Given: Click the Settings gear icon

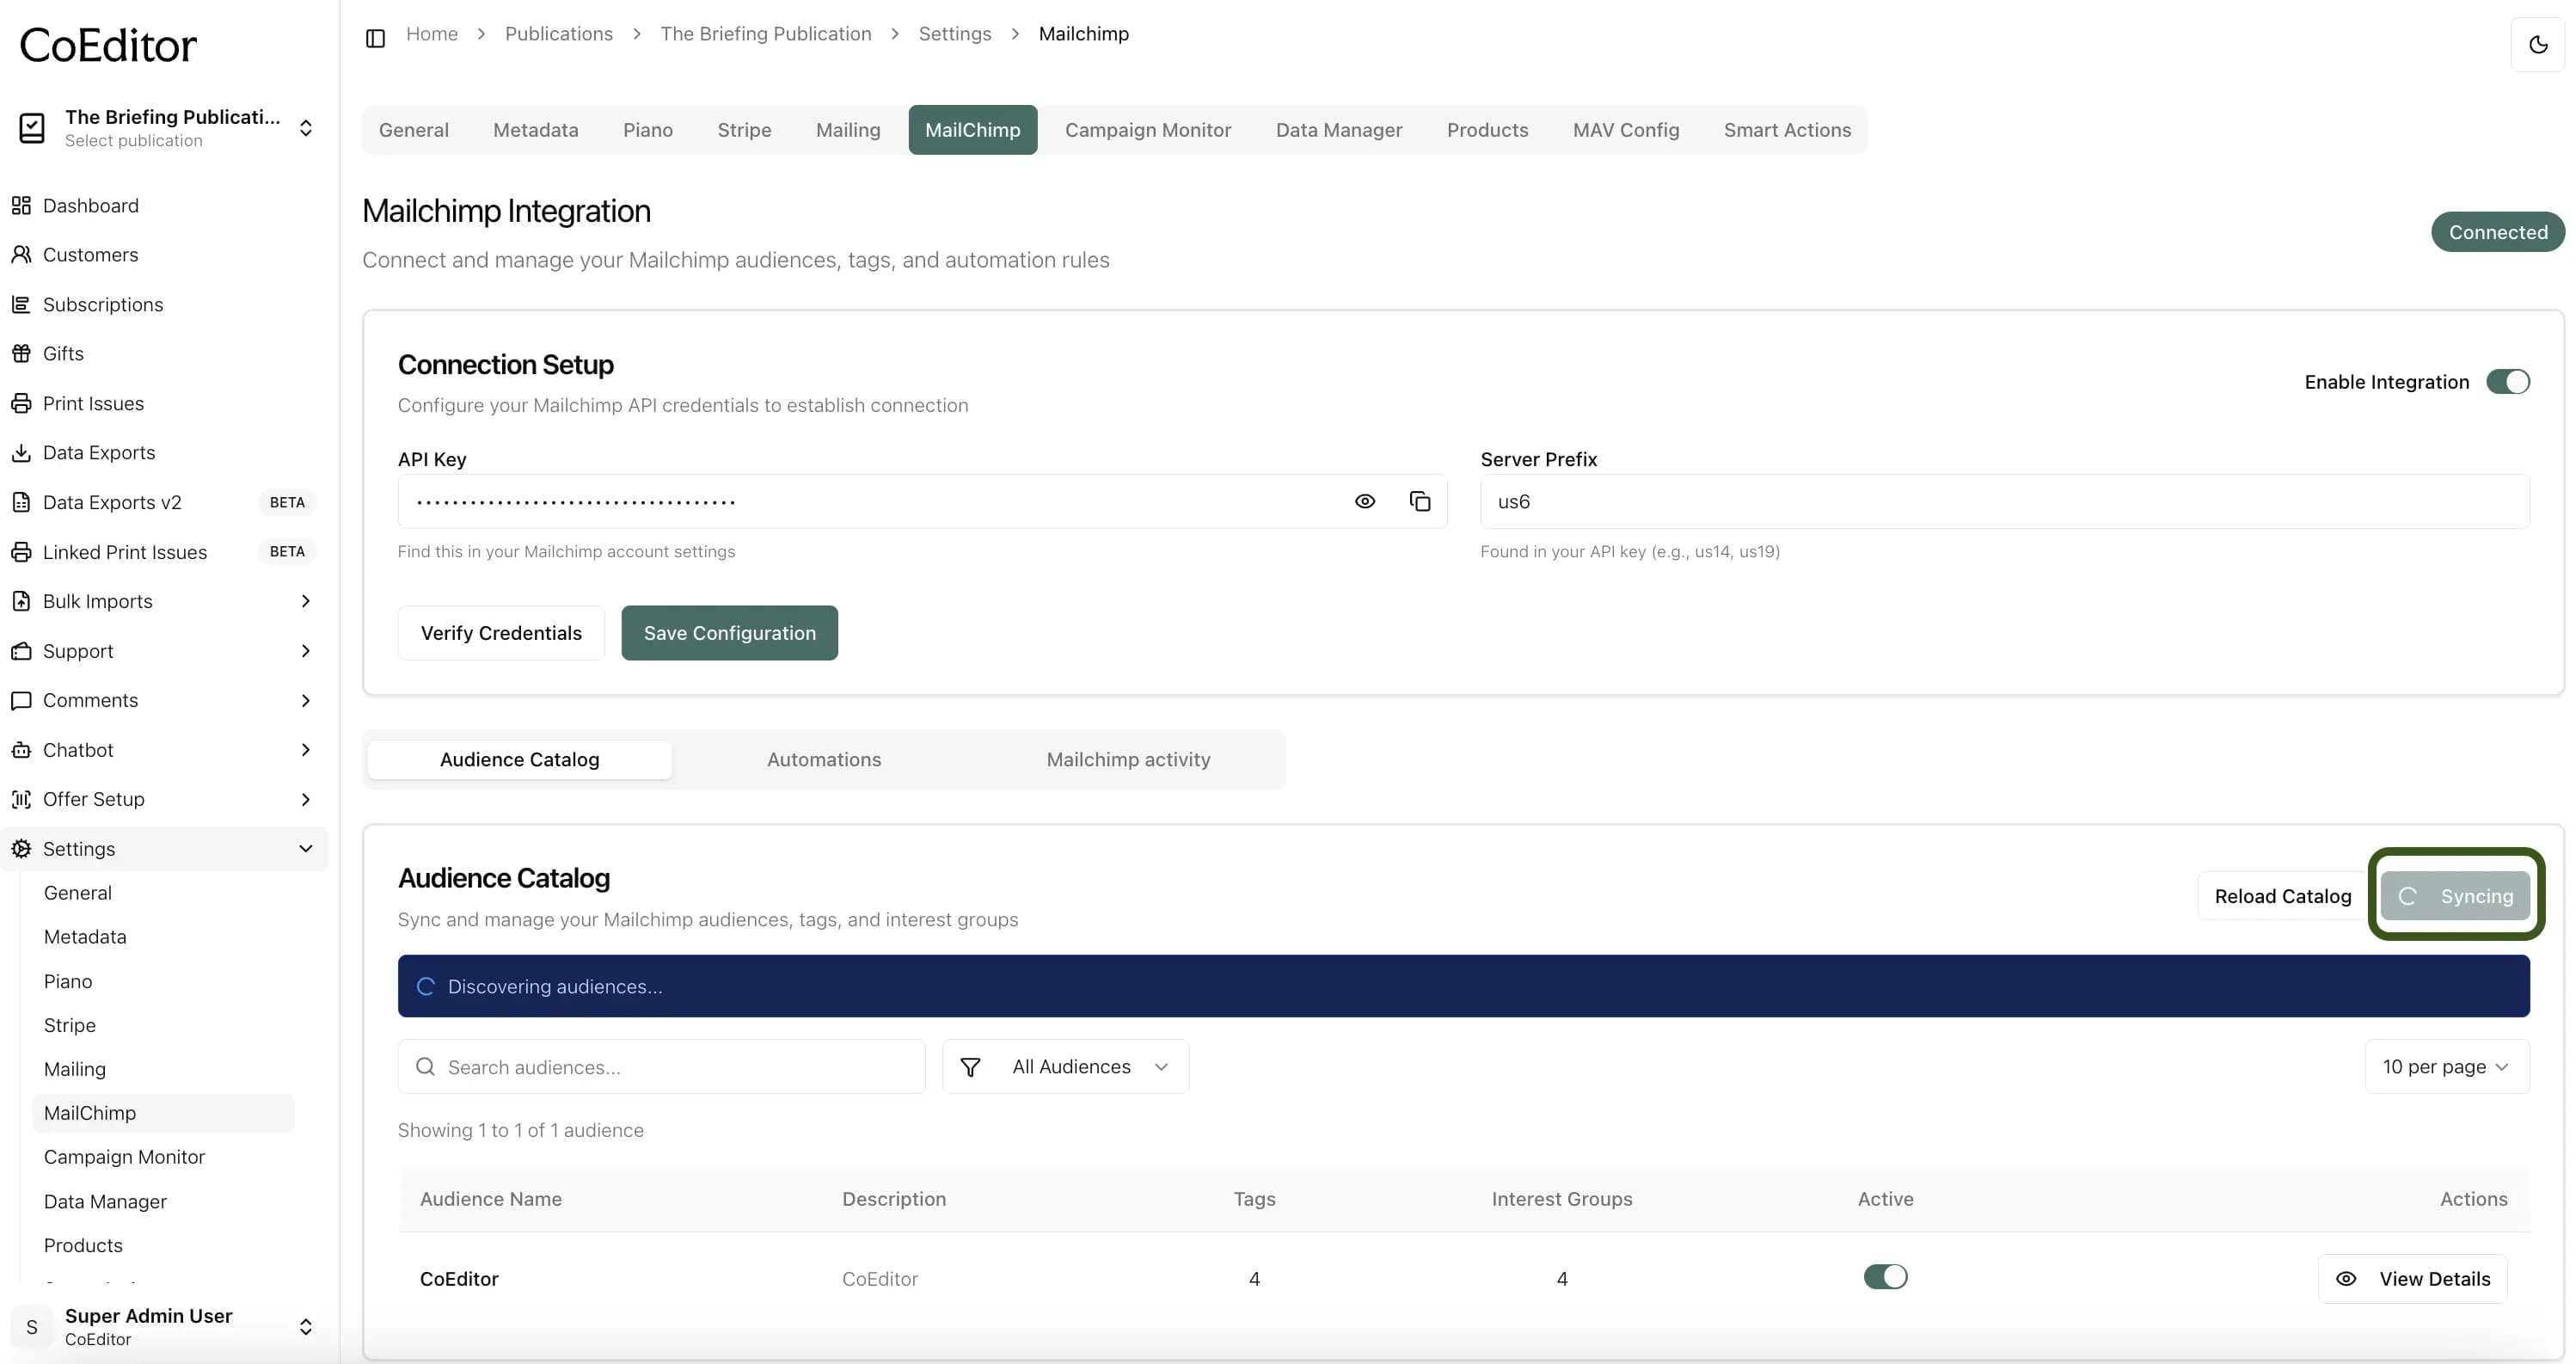Looking at the screenshot, I should (x=21, y=849).
